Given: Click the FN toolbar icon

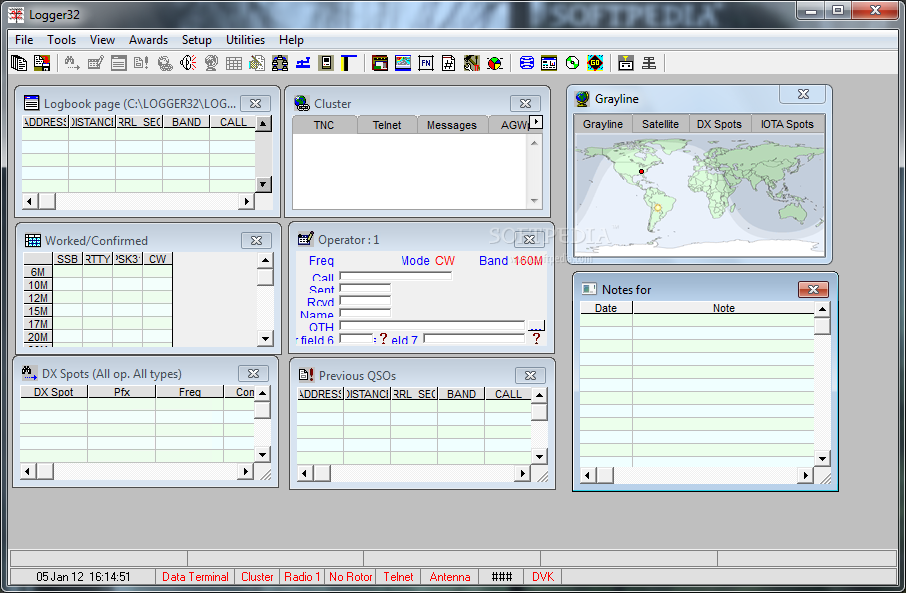Looking at the screenshot, I should tap(426, 63).
